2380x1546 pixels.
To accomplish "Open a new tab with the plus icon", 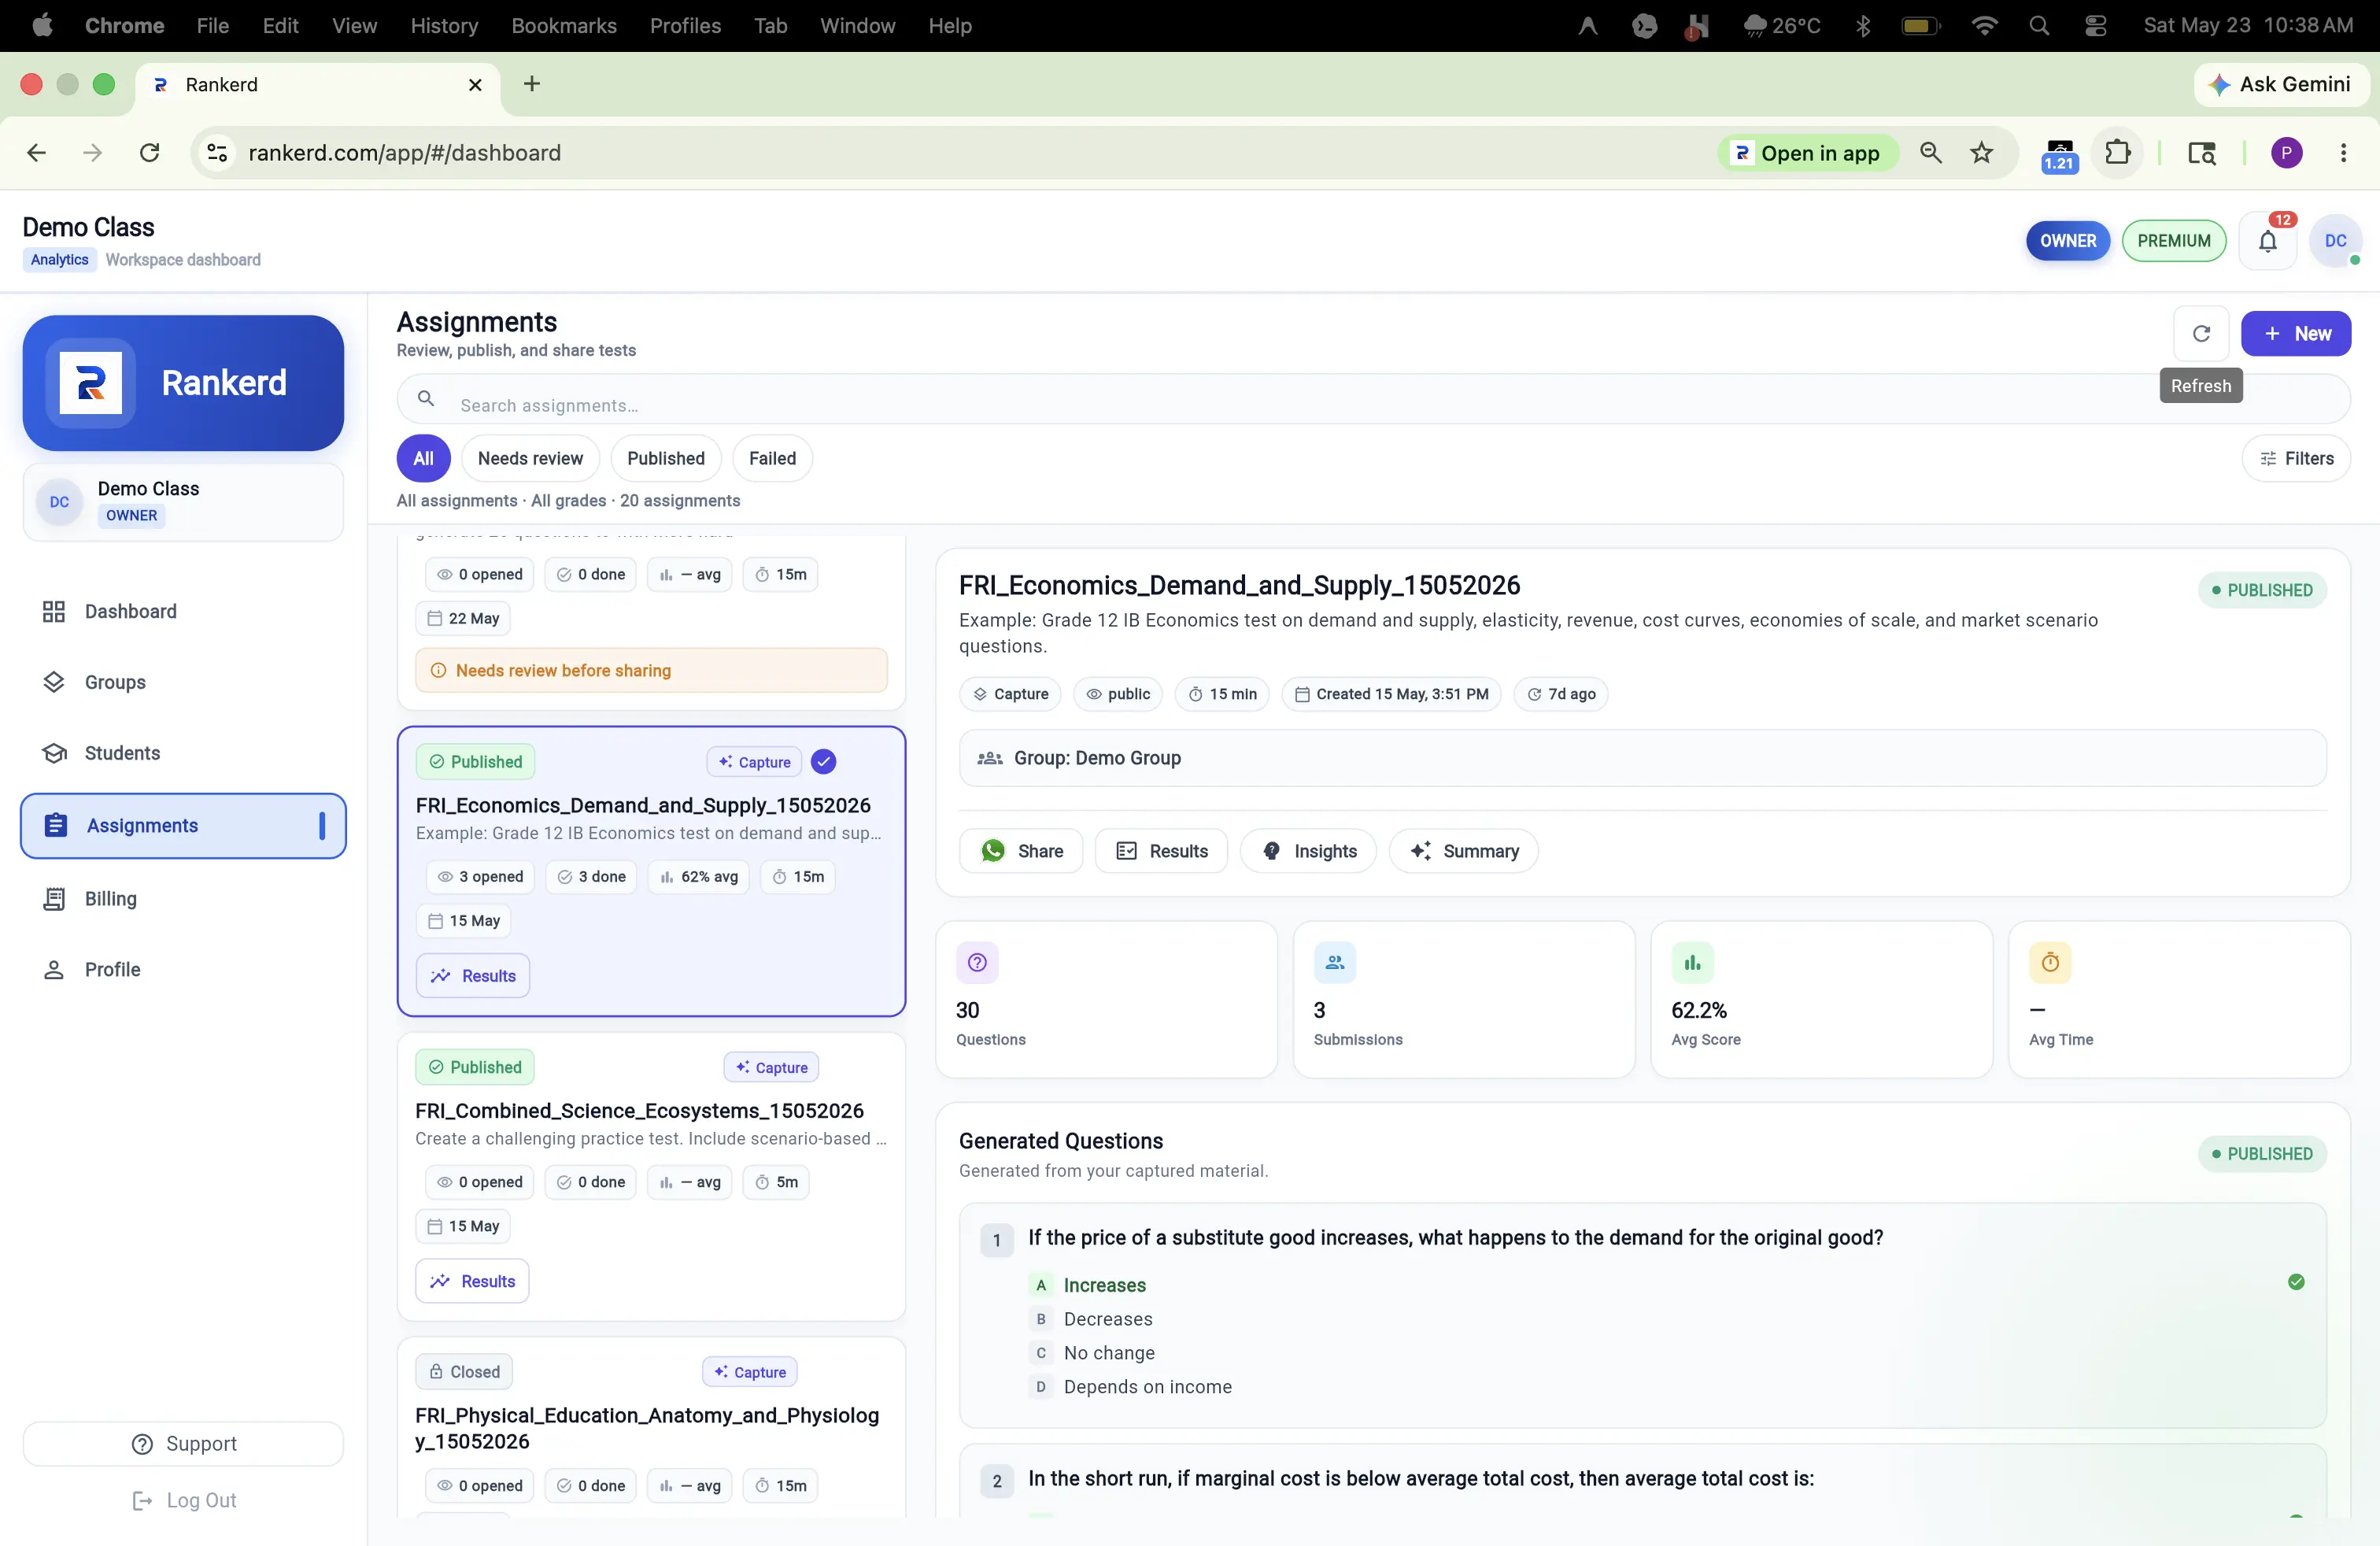I will (532, 84).
